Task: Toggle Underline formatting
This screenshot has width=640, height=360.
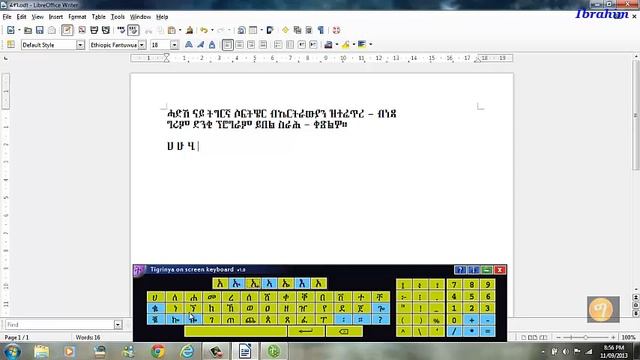Action: click(x=212, y=44)
